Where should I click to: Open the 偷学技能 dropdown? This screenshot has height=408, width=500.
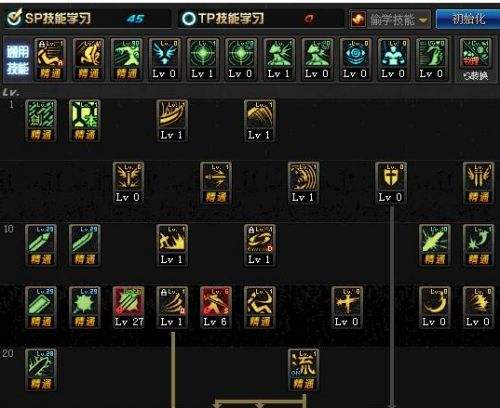[x=389, y=19]
